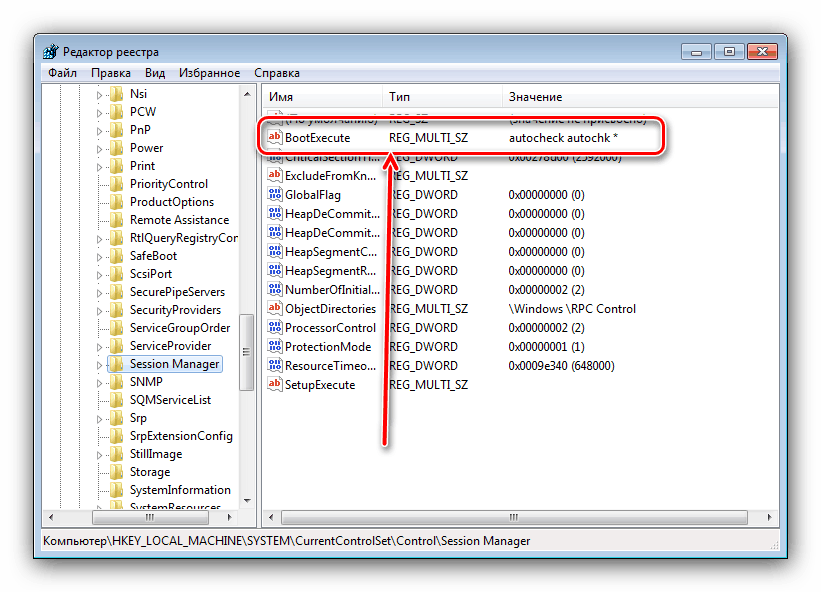
Task: Click the GlobalFlag DWORD icon
Action: (x=274, y=195)
